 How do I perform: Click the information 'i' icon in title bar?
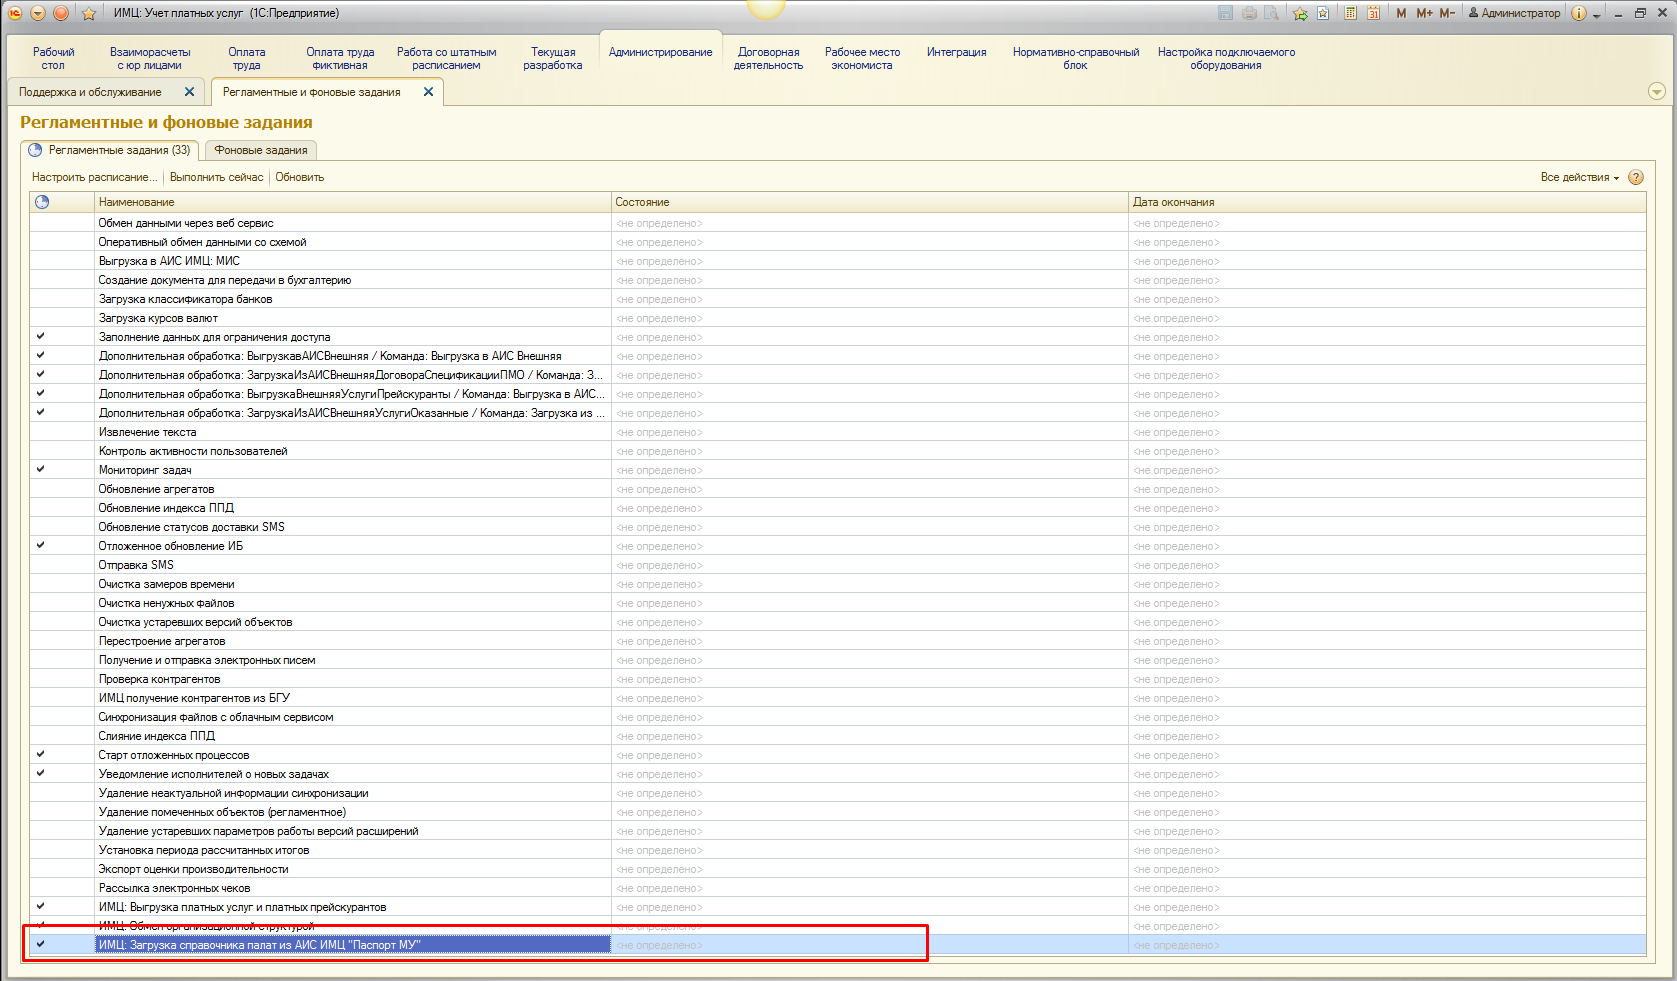1579,13
